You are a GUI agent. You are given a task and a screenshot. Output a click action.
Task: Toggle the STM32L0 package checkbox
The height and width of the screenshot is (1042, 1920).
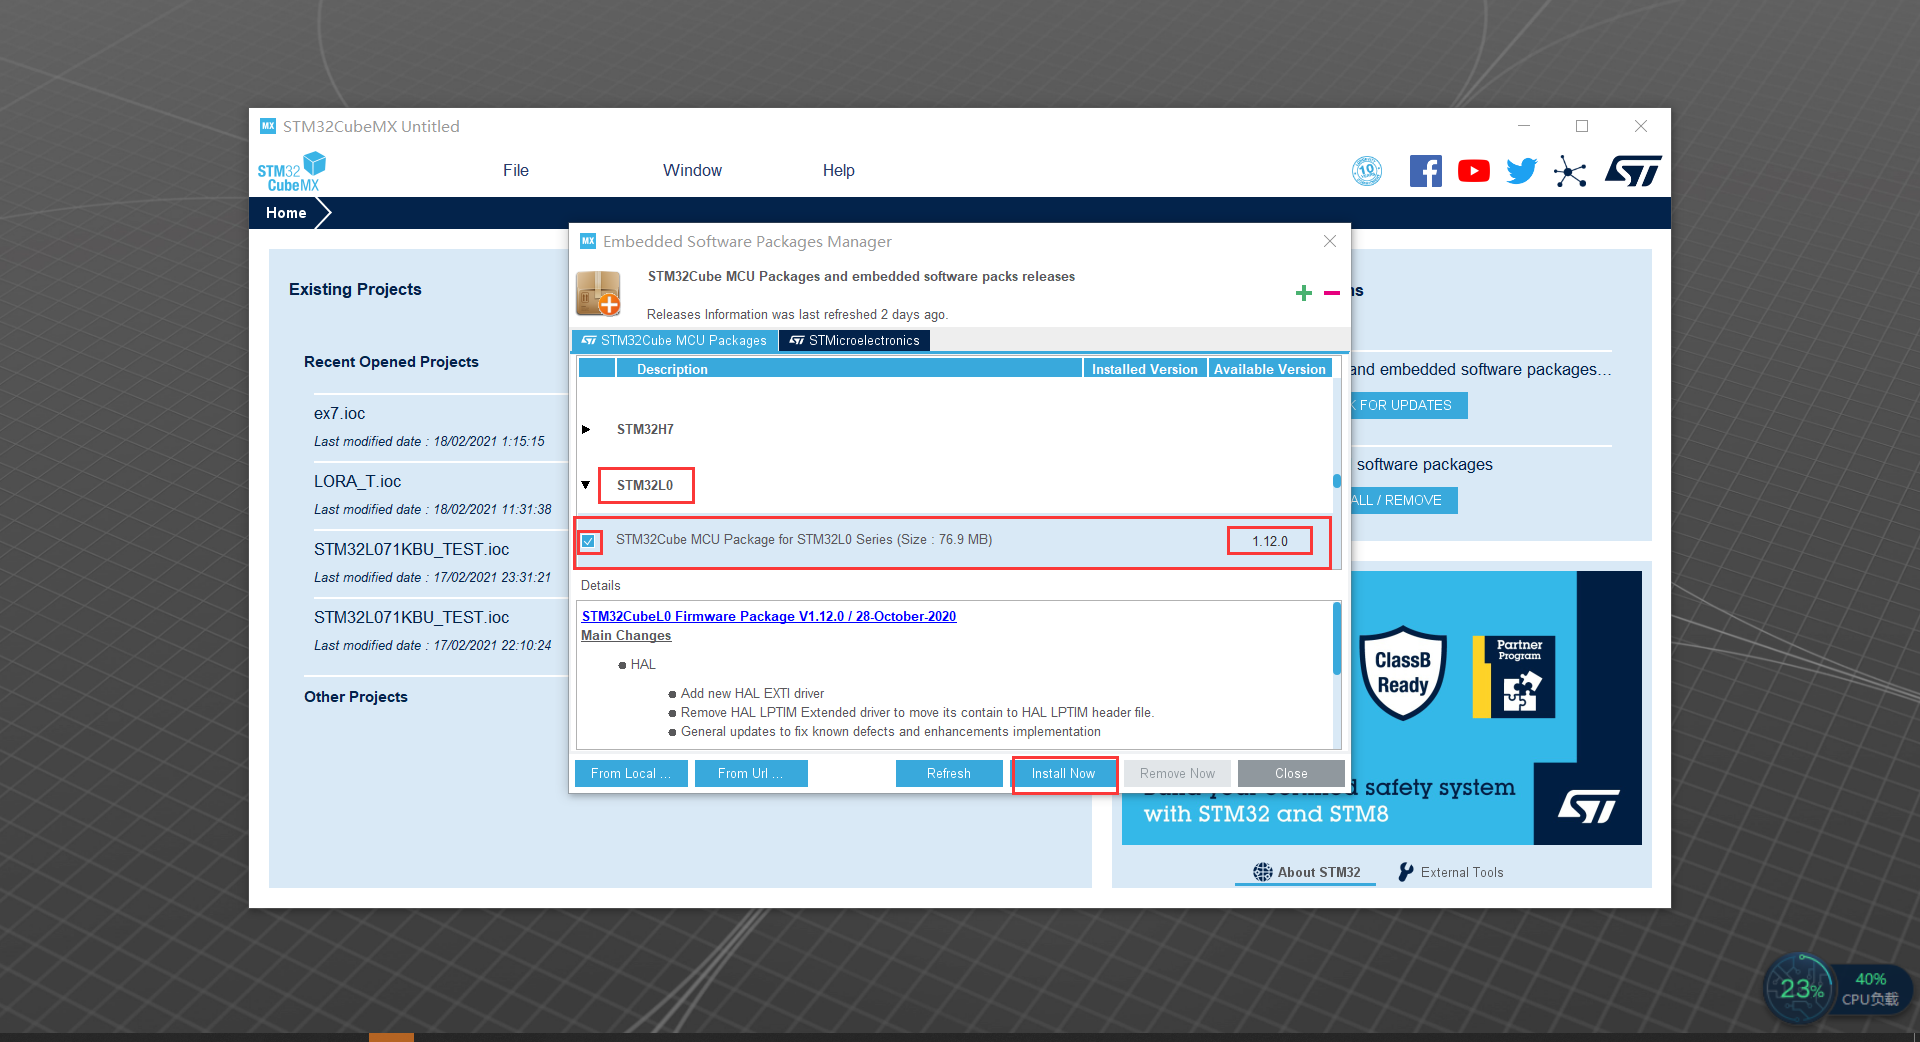(x=589, y=541)
